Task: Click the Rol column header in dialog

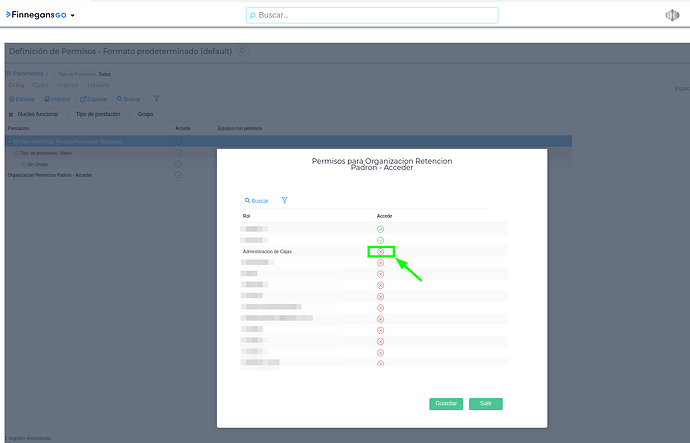Action: point(246,216)
